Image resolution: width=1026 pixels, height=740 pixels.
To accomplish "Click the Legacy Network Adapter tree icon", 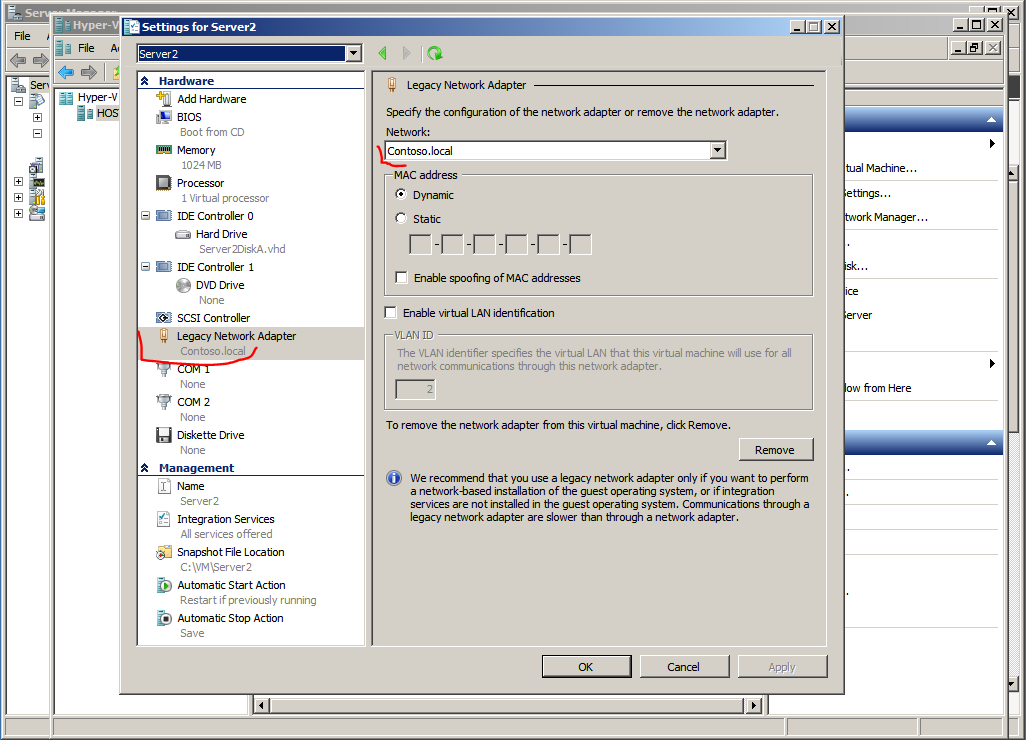I will [164, 336].
